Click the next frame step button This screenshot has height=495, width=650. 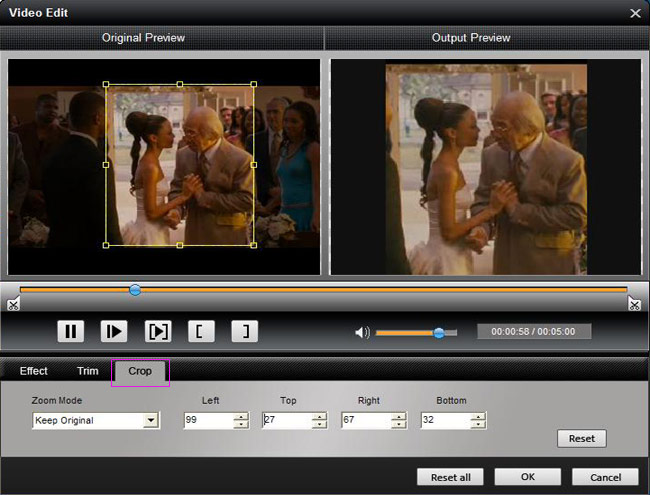pos(113,332)
